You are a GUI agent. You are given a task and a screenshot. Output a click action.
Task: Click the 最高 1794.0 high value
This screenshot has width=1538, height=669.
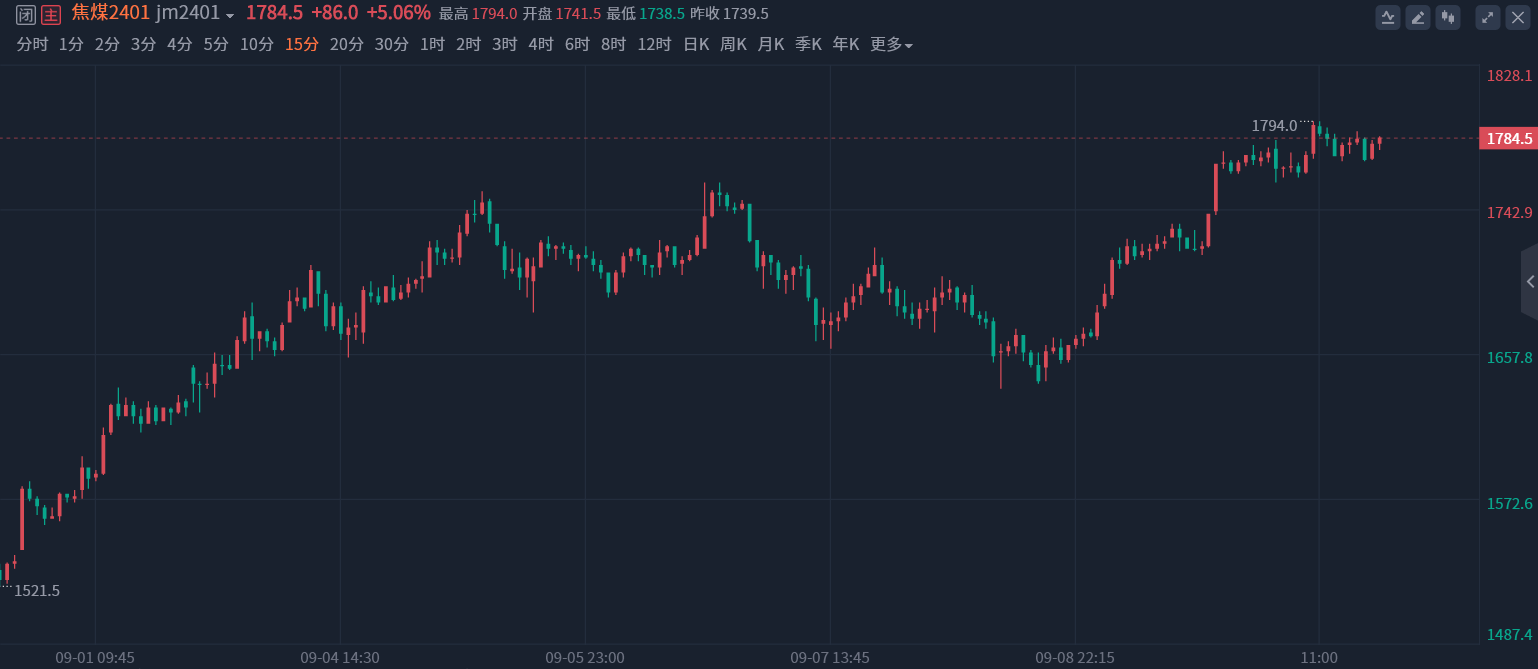(478, 14)
